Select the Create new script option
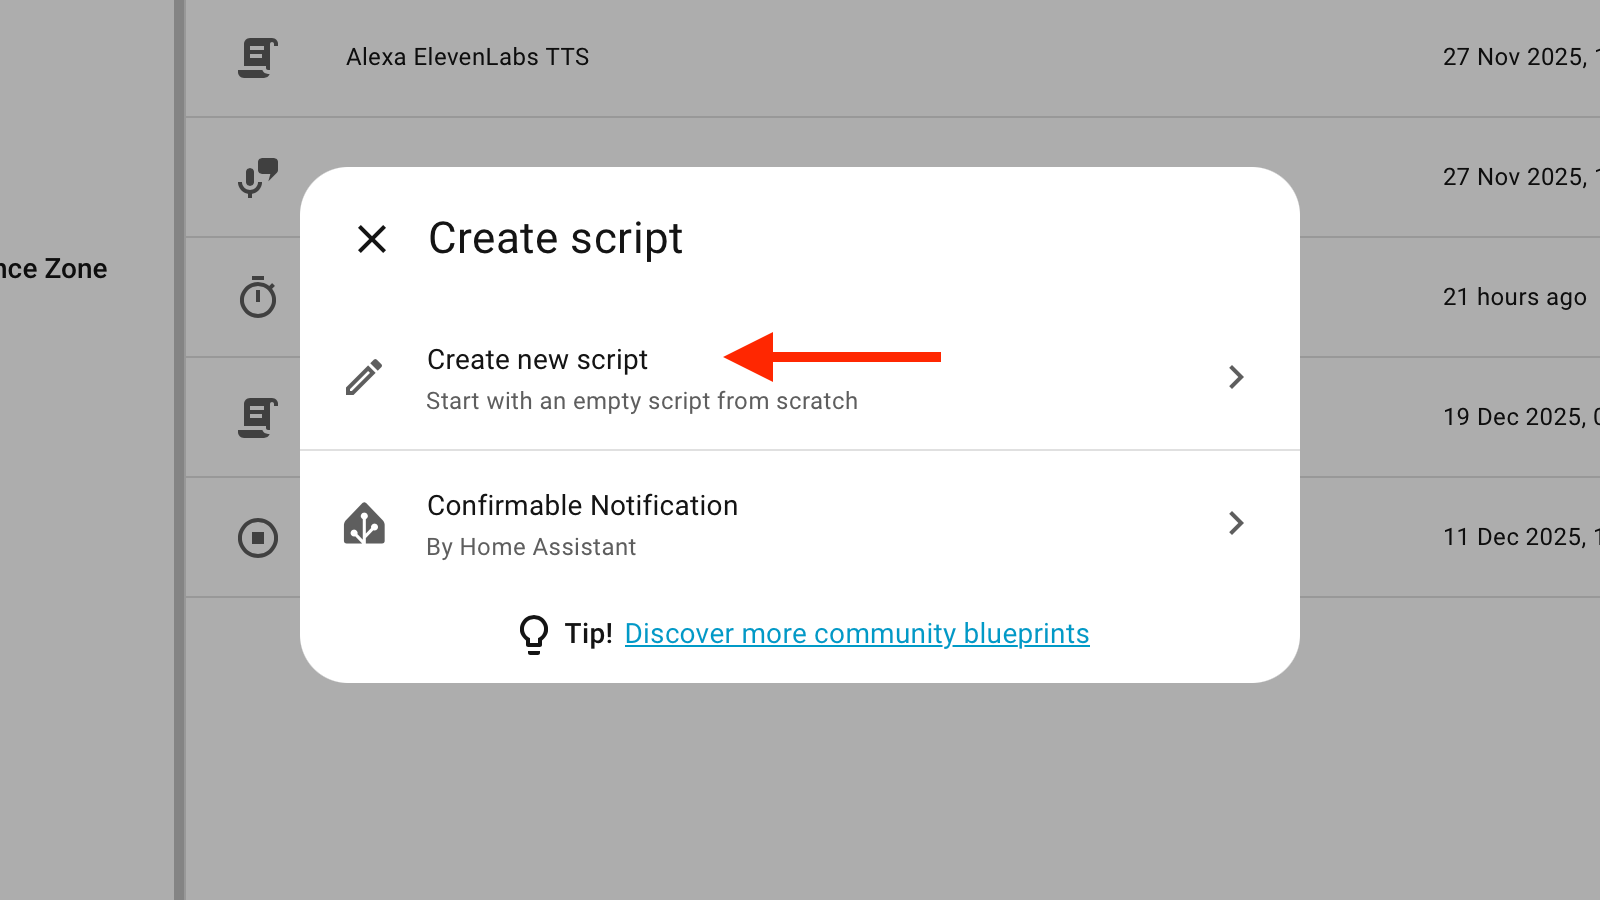Viewport: 1600px width, 900px height. (x=538, y=360)
